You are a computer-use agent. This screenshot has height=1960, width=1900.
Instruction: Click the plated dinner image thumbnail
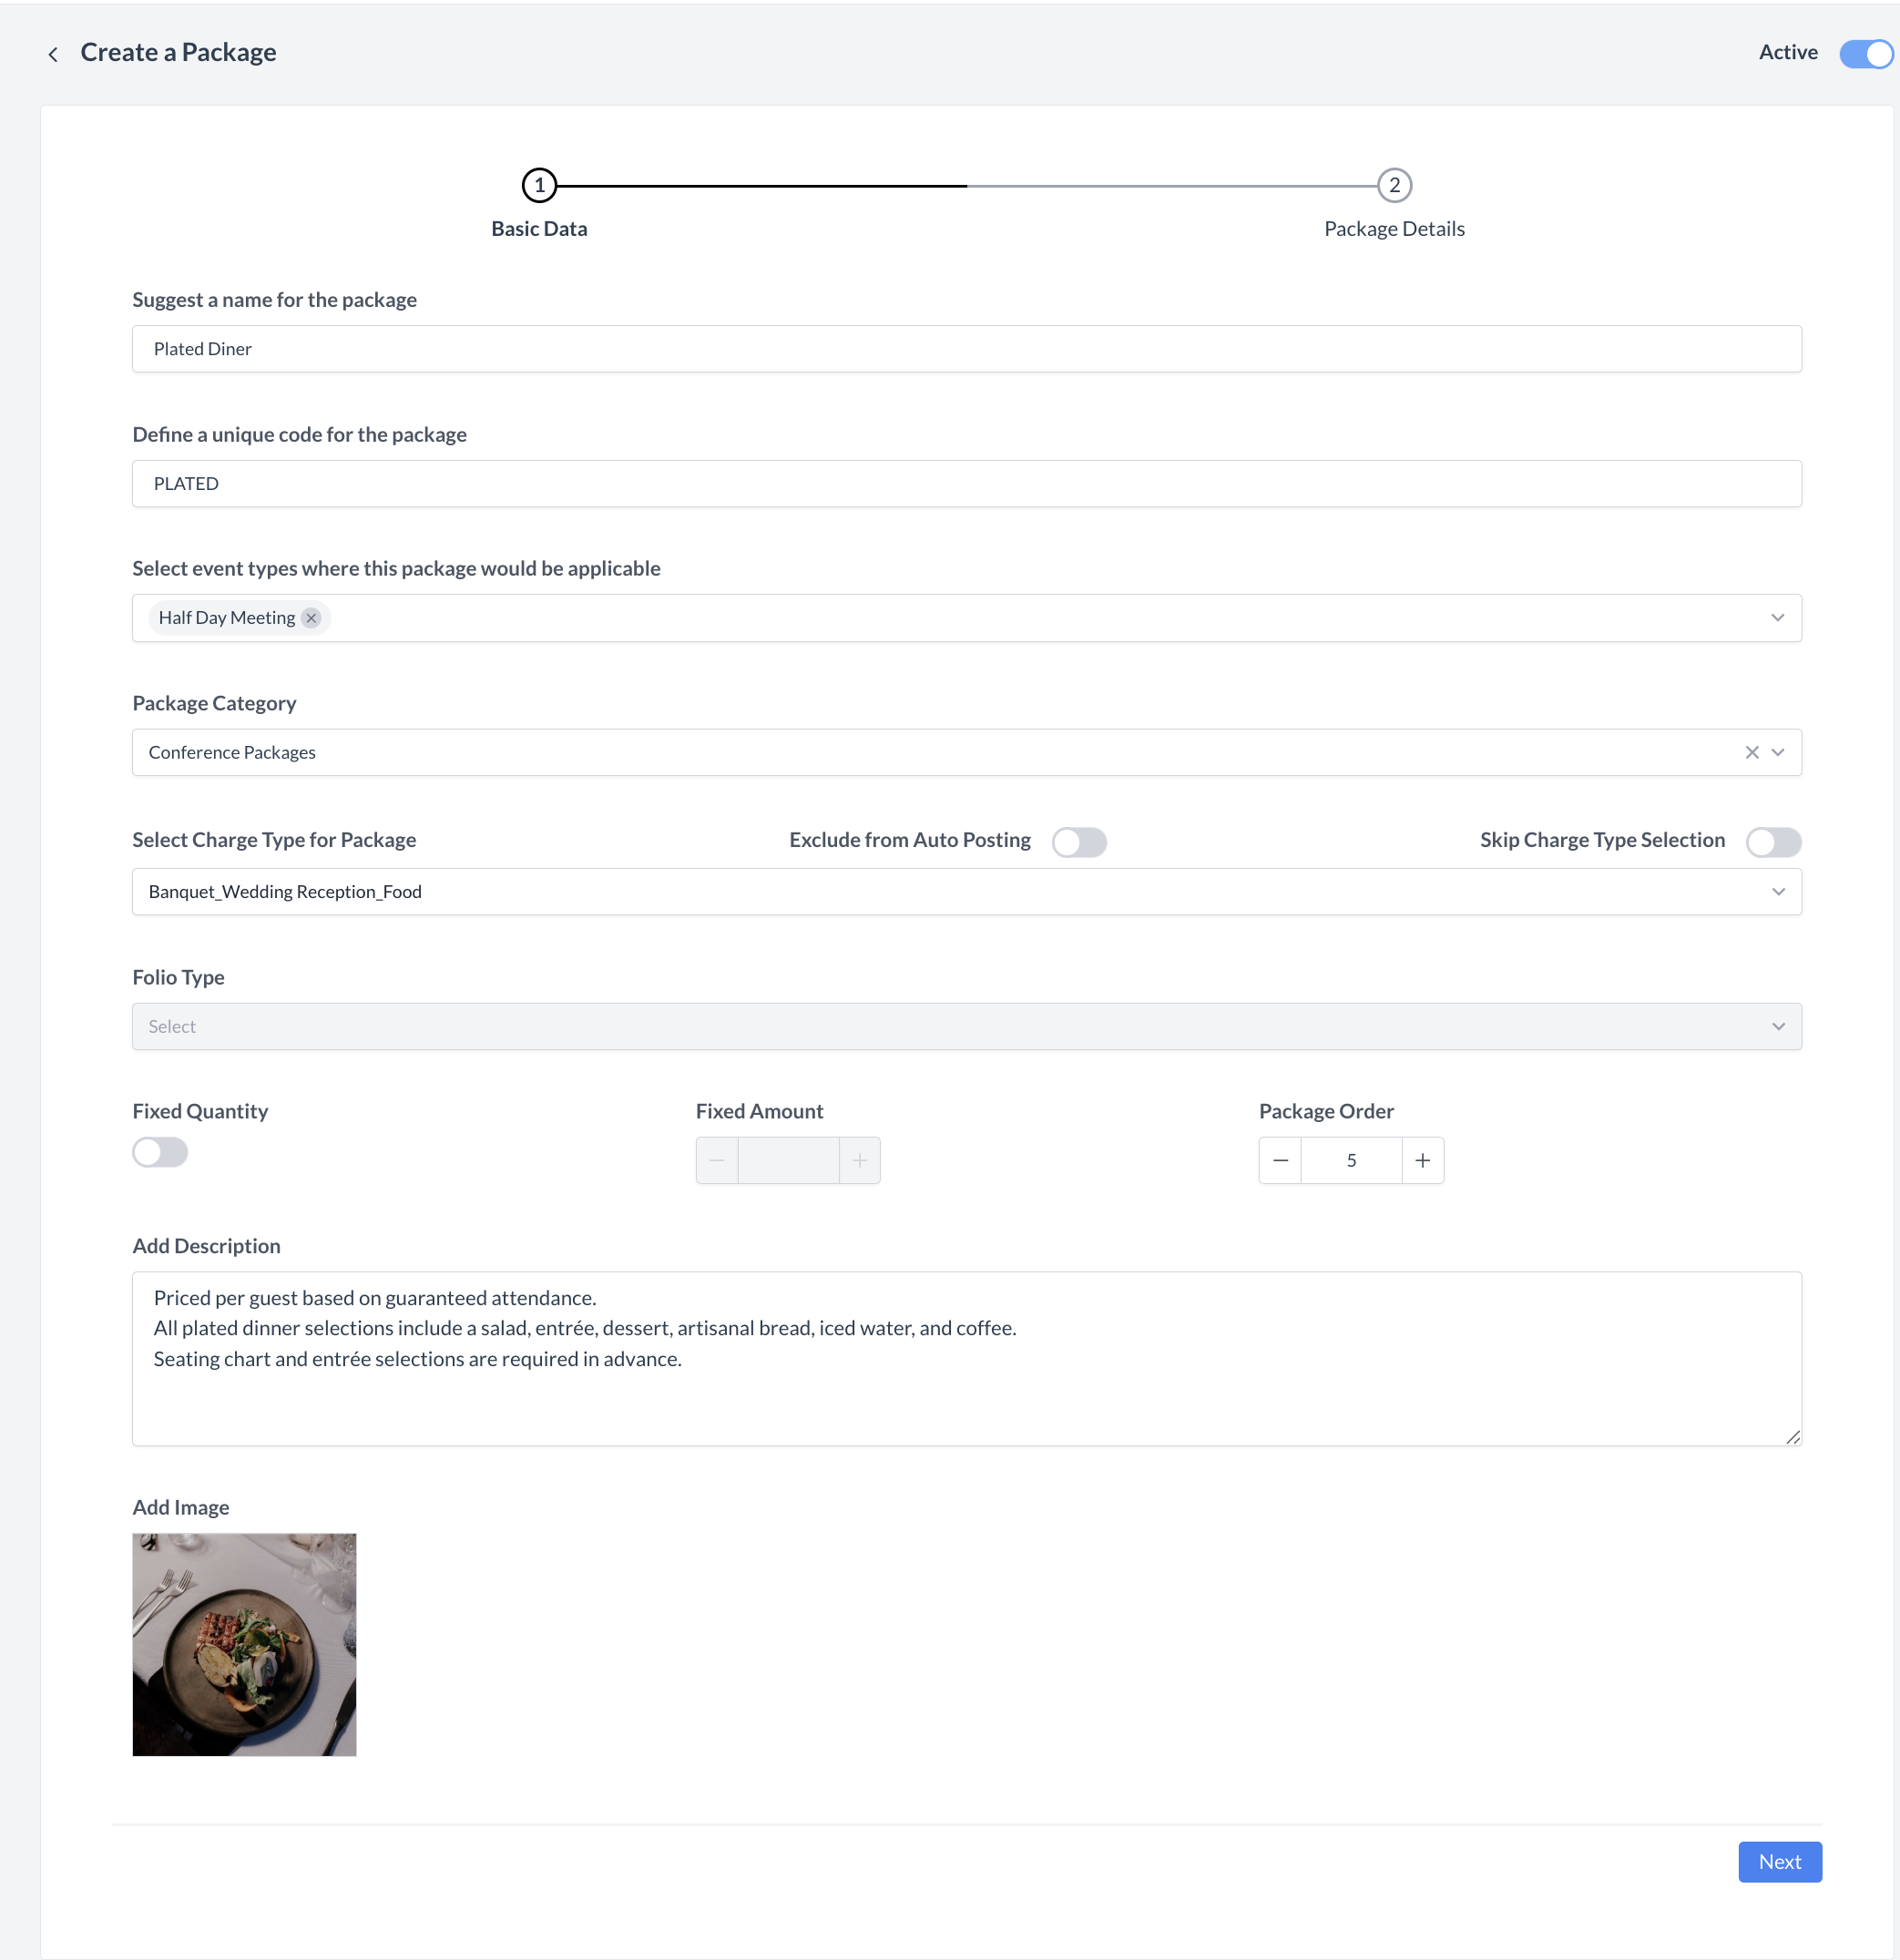point(244,1644)
